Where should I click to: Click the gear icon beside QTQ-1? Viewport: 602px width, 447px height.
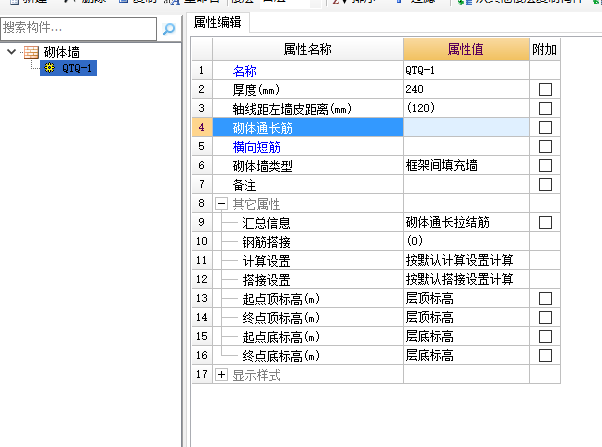tap(49, 68)
